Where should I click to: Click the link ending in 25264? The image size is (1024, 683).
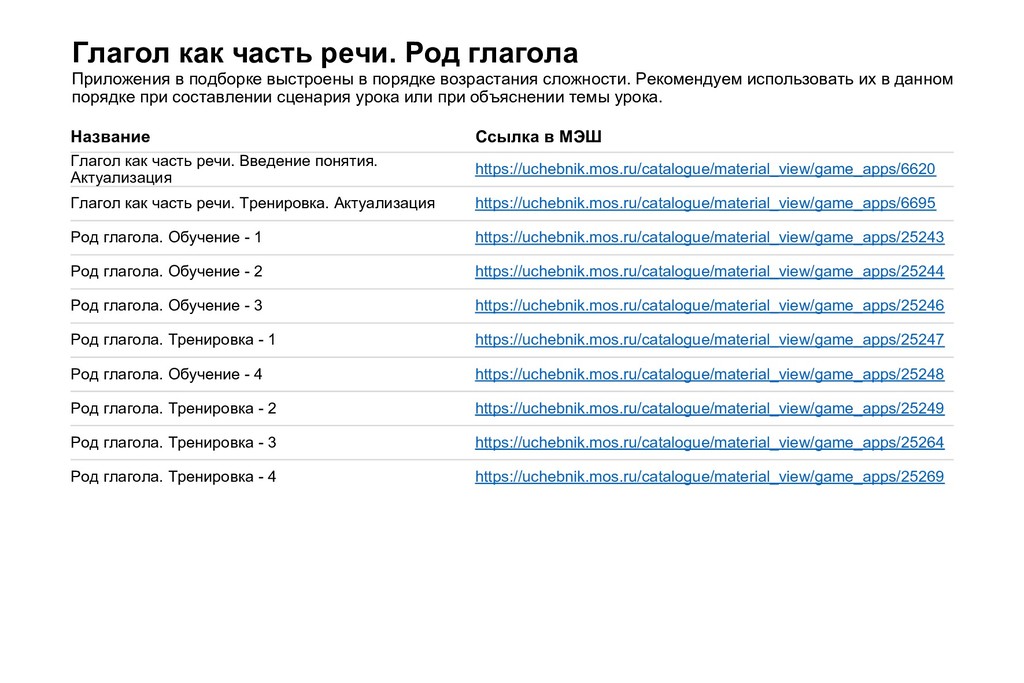tap(709, 442)
